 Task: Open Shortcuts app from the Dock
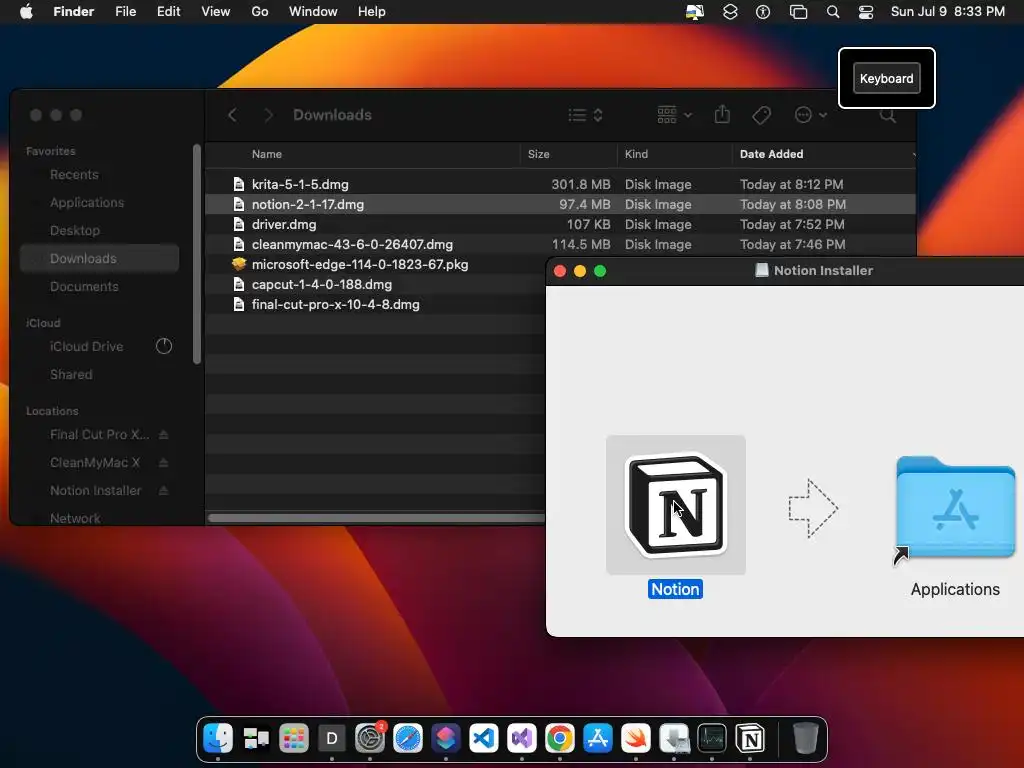[446, 739]
